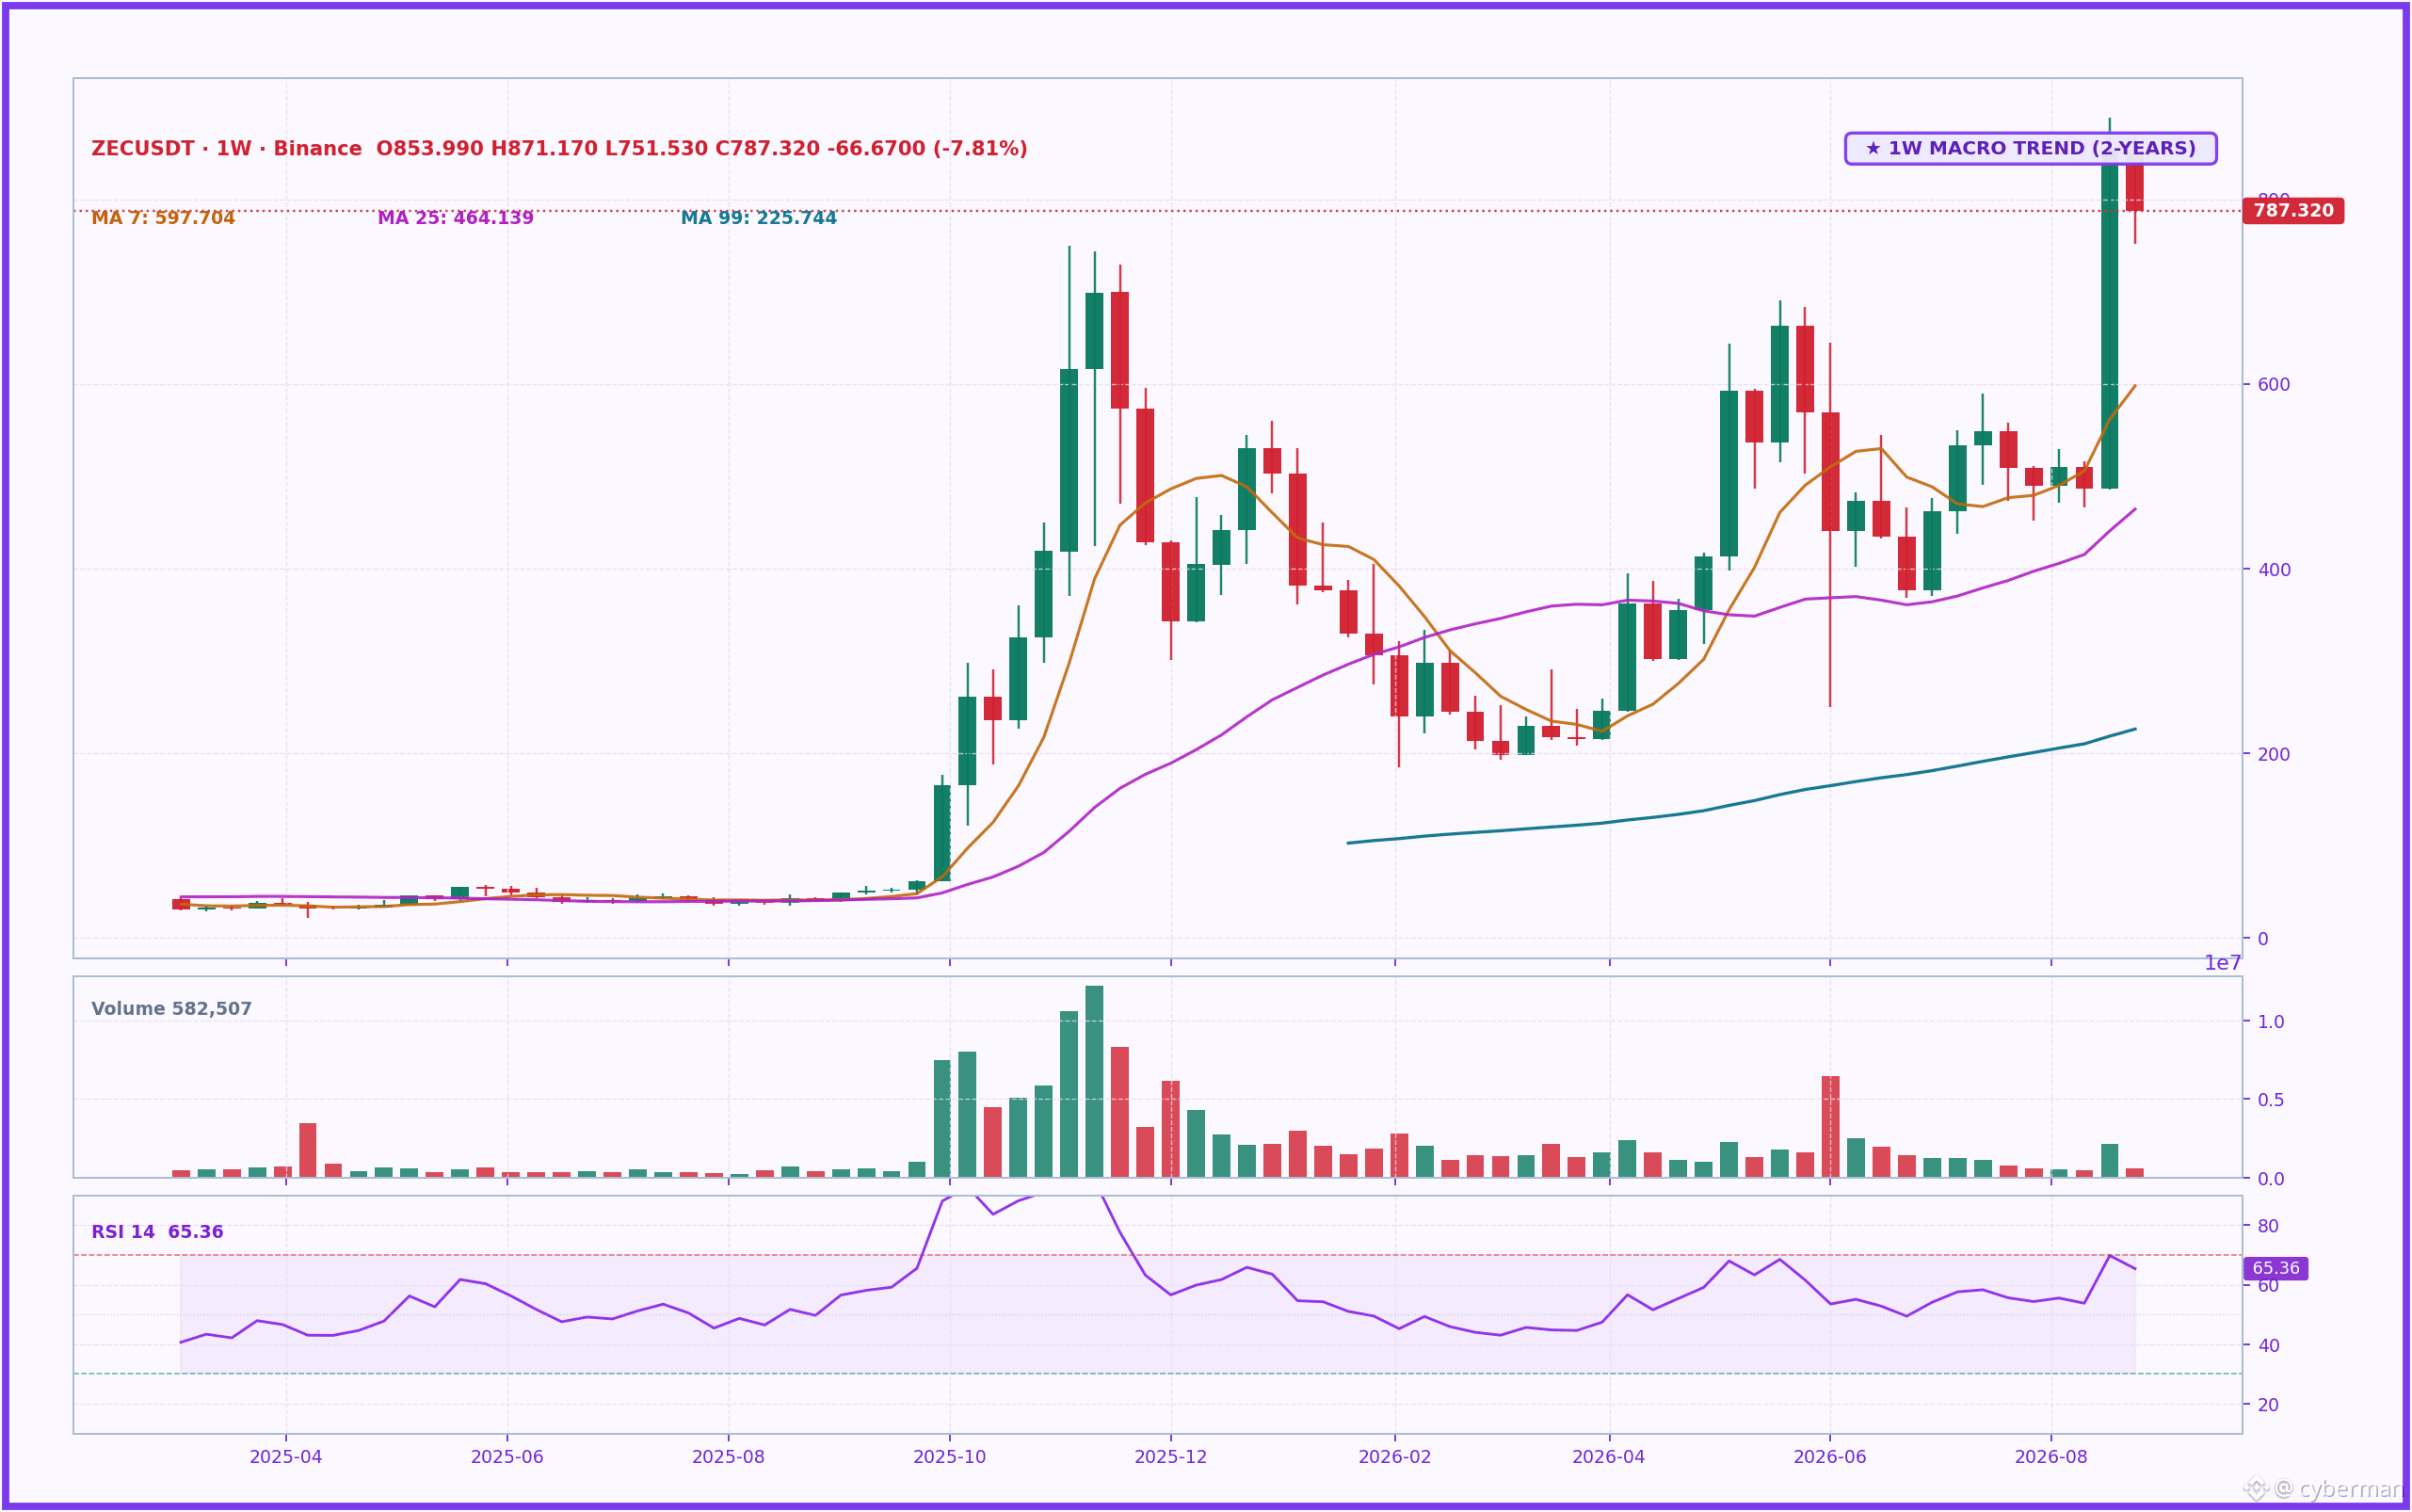Click the RSI 14 65.36 label

(x=157, y=1232)
